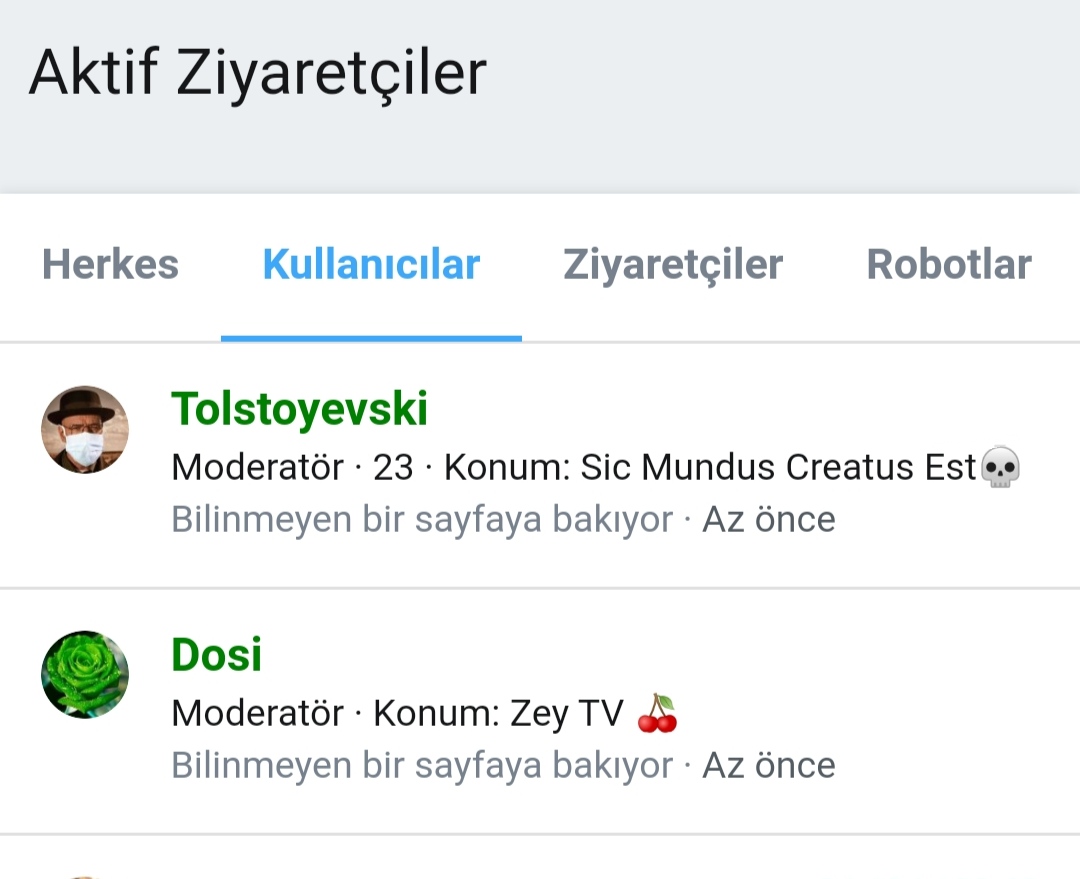Click the skull emoji after Creatus Est
1080x879 pixels.
pos(999,467)
